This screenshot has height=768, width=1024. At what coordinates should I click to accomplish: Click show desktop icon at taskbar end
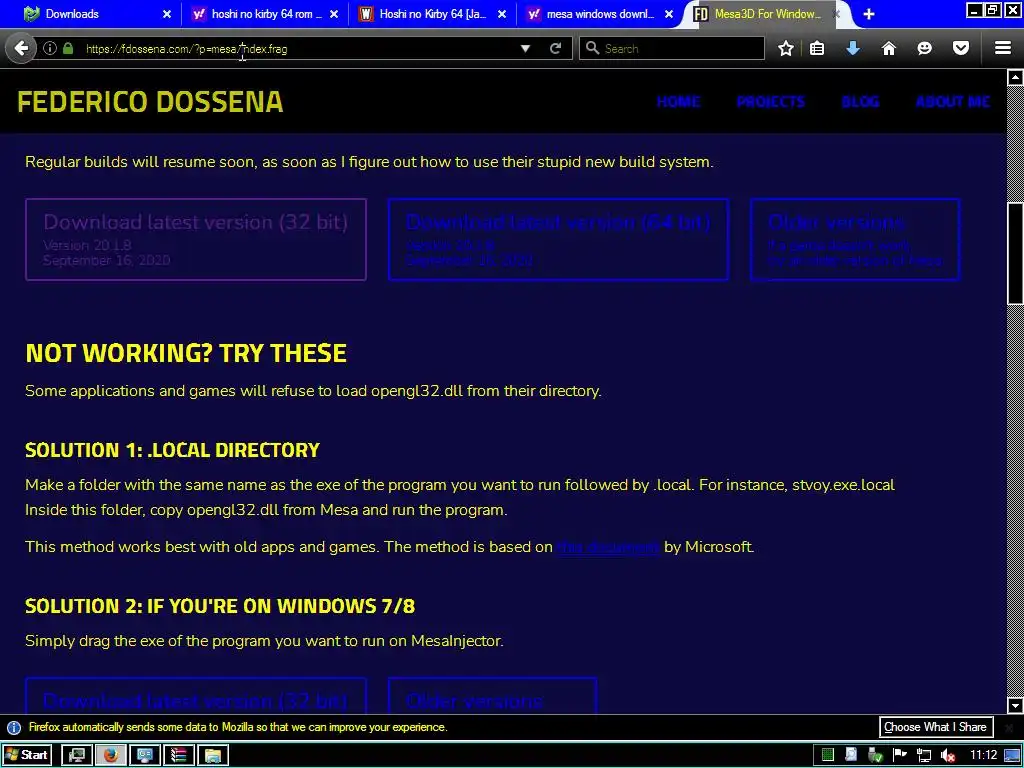tap(1012, 756)
